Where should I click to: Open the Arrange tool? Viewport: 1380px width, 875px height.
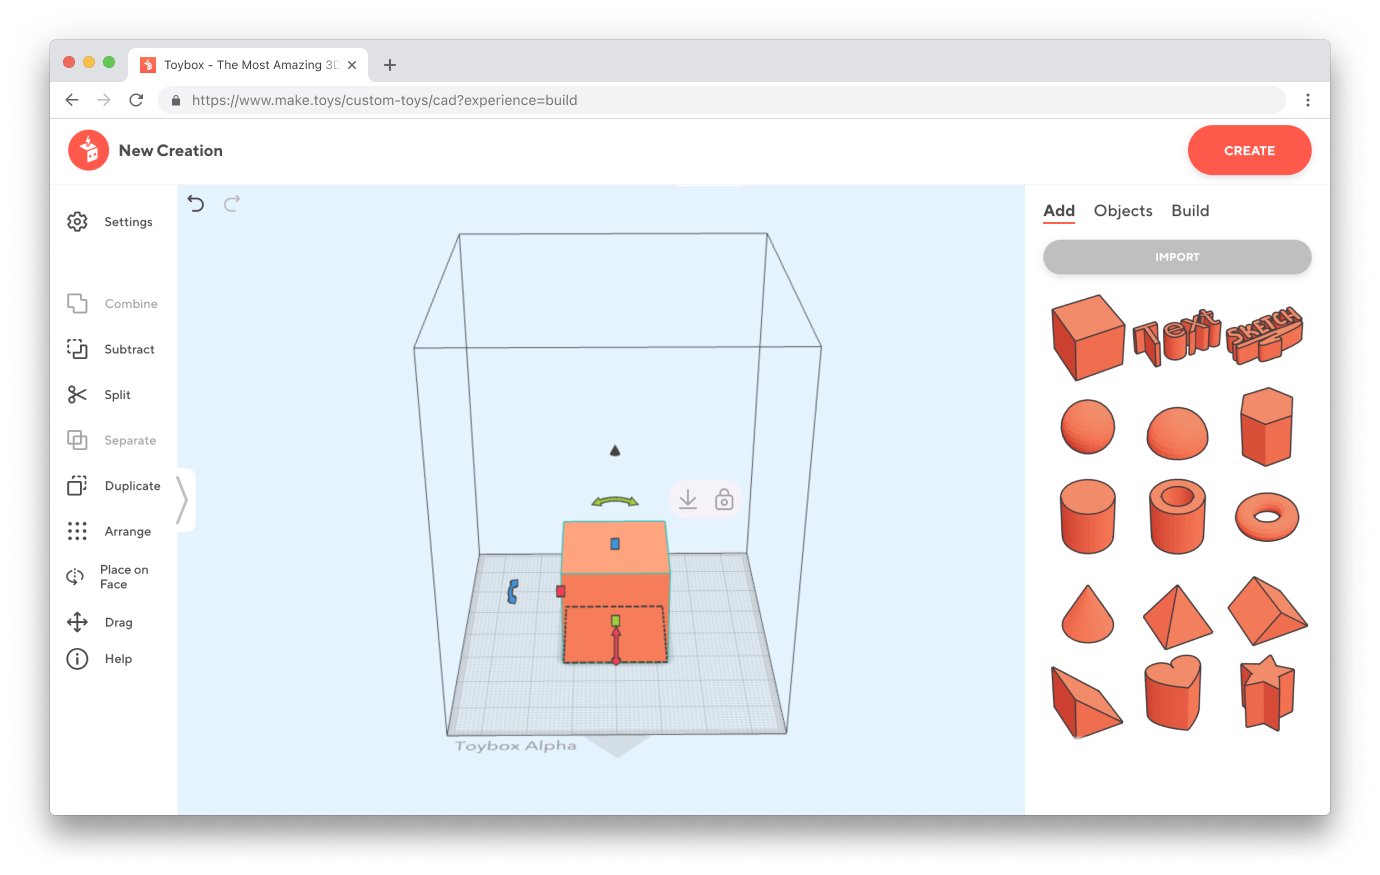pyautogui.click(x=109, y=531)
